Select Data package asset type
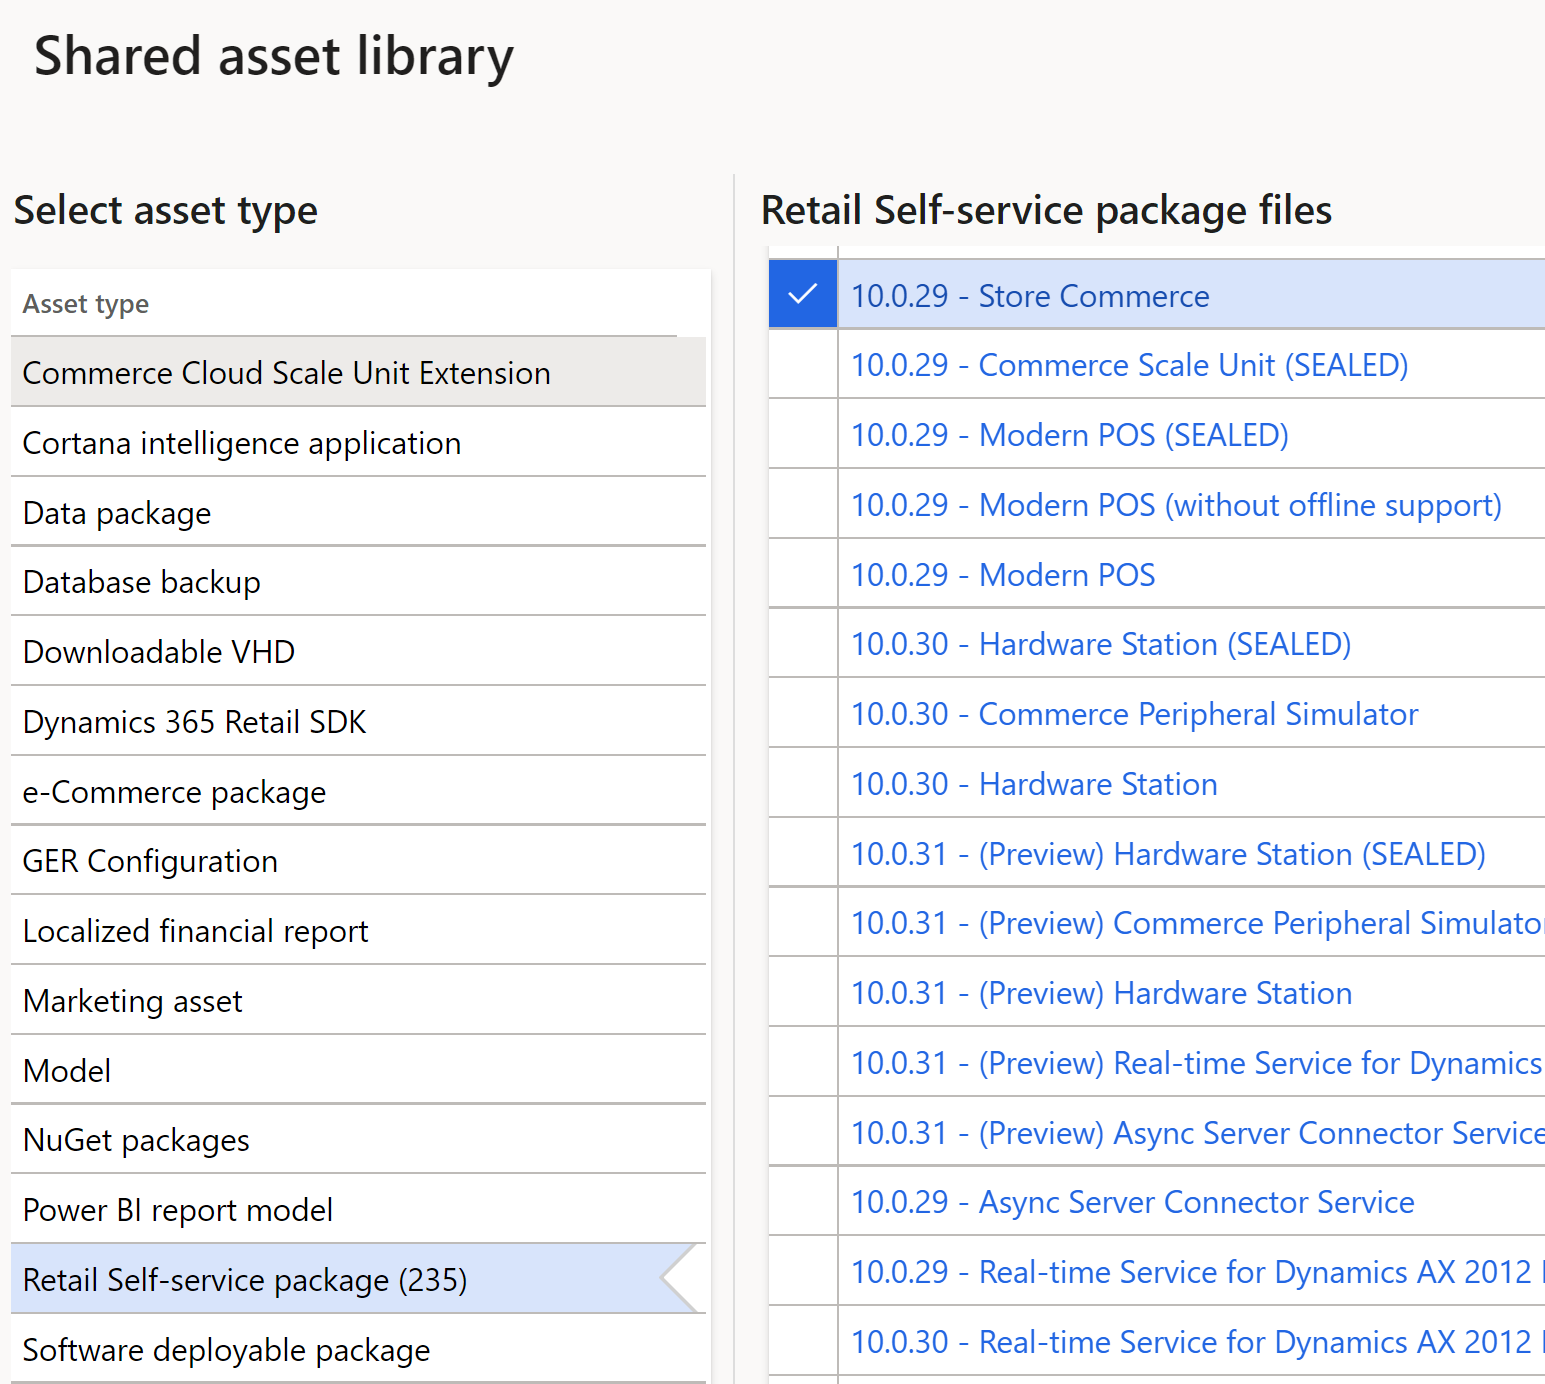Viewport: 1545px width, 1384px height. click(x=358, y=512)
